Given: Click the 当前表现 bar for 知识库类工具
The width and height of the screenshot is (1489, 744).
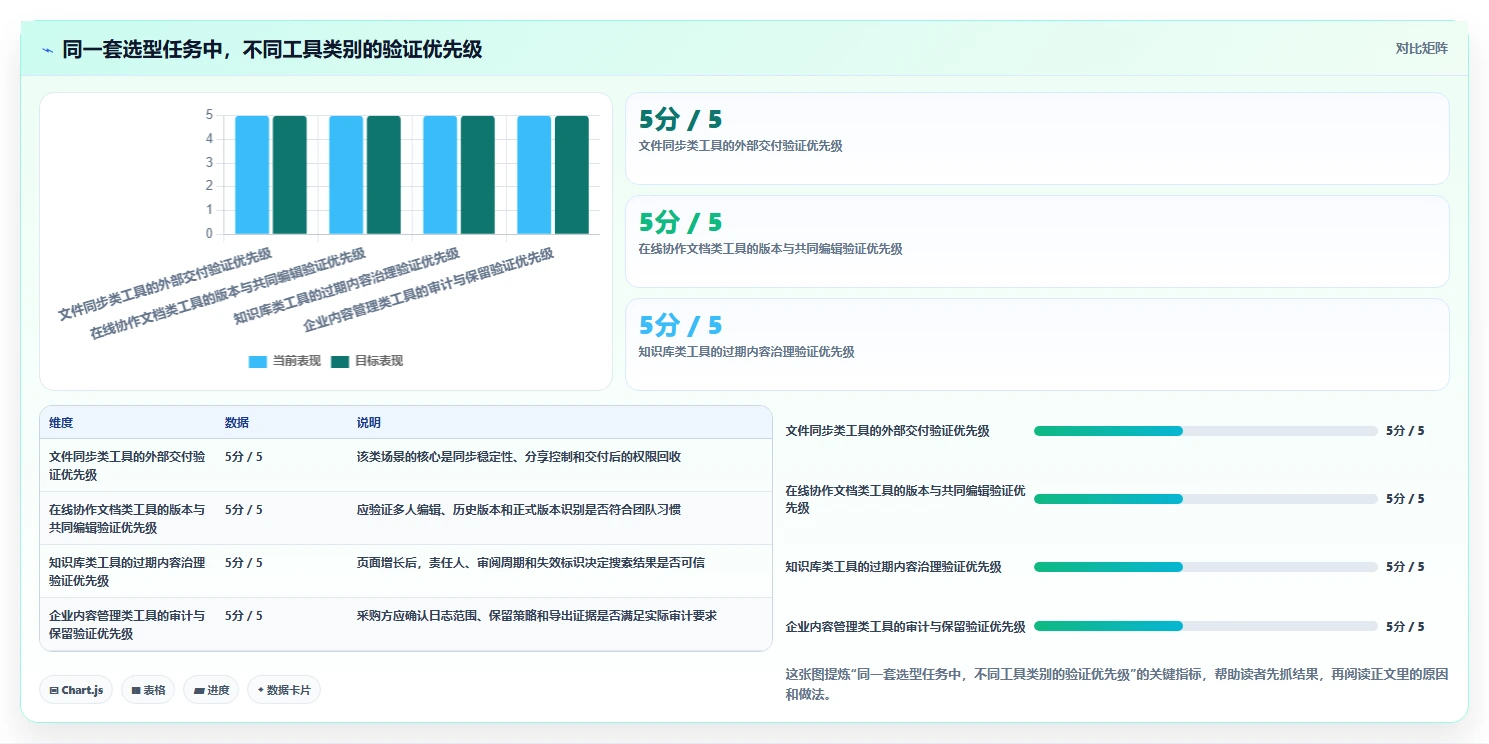Looking at the screenshot, I should tap(440, 175).
